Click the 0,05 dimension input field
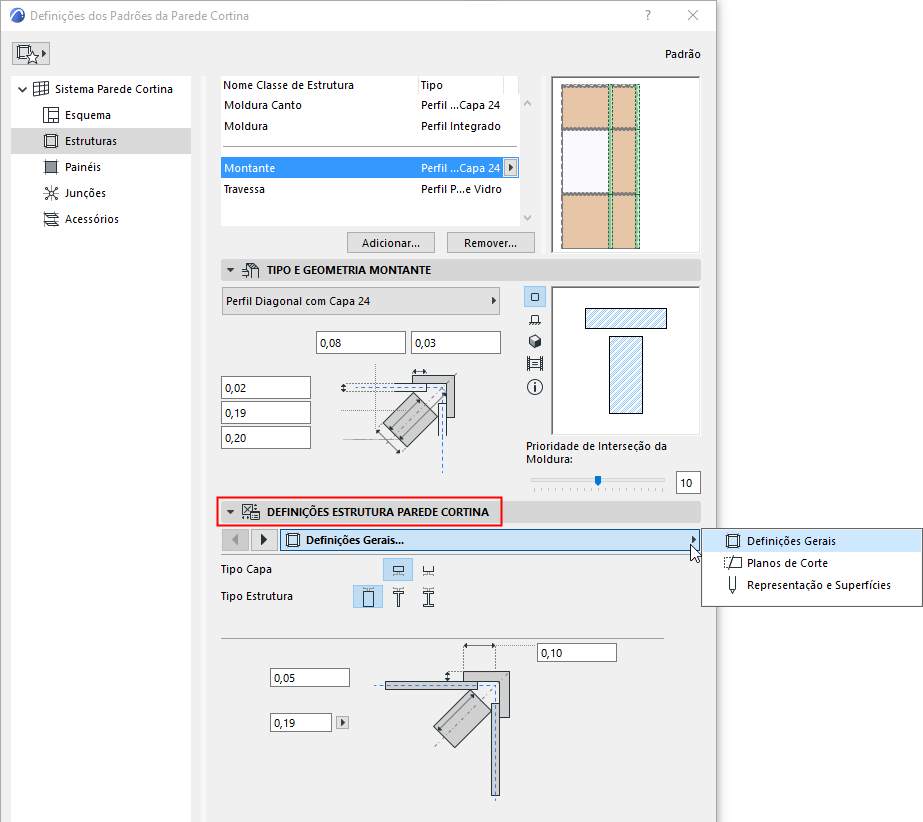 click(x=309, y=677)
